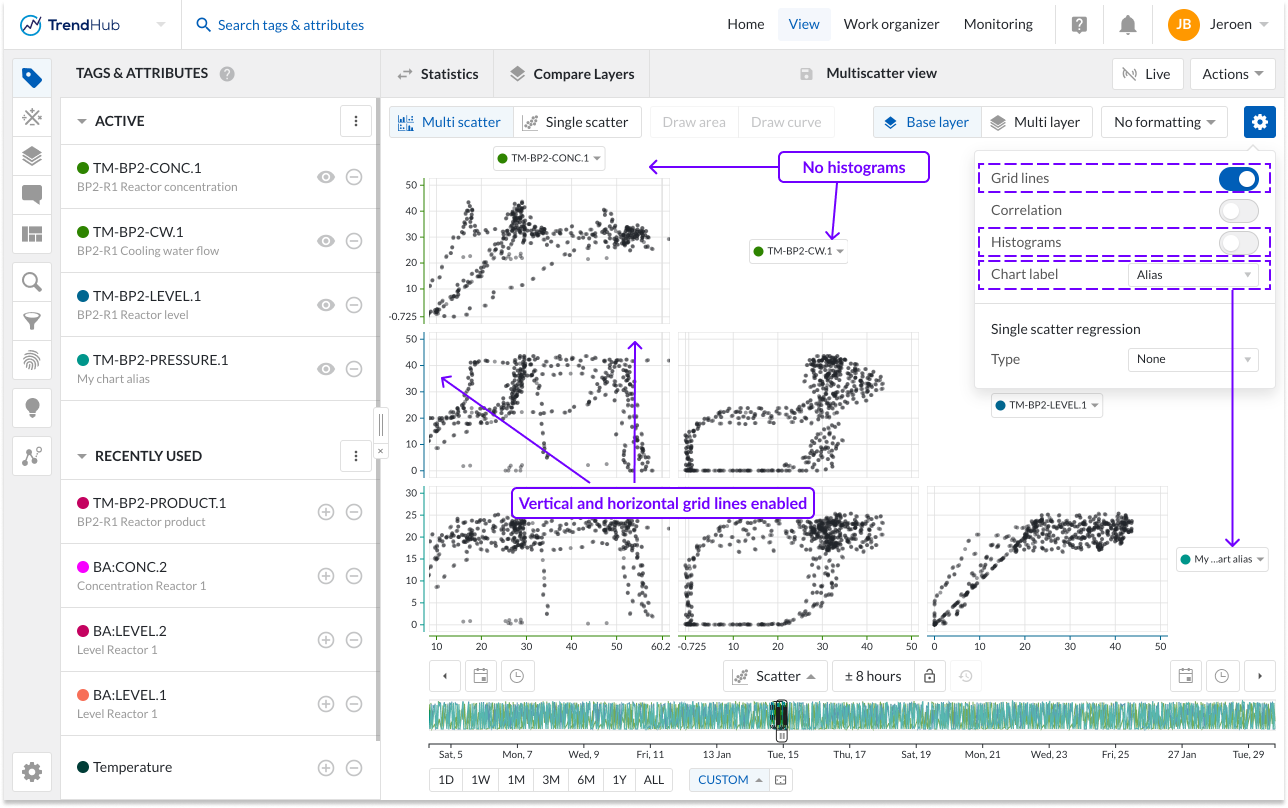Viewport: 1288px width, 808px height.
Task: Select the 1W time range button
Action: (481, 780)
